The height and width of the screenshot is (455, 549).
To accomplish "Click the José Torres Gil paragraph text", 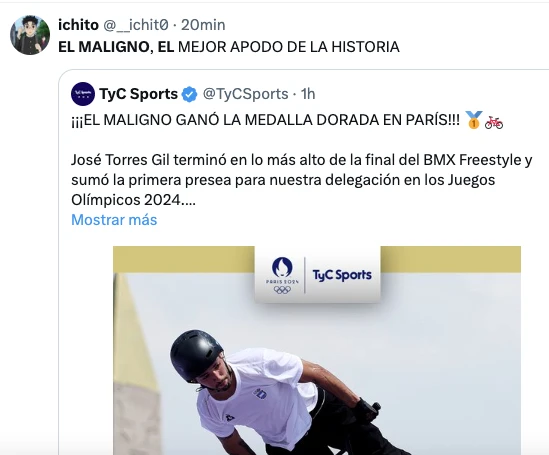I will click(x=301, y=180).
